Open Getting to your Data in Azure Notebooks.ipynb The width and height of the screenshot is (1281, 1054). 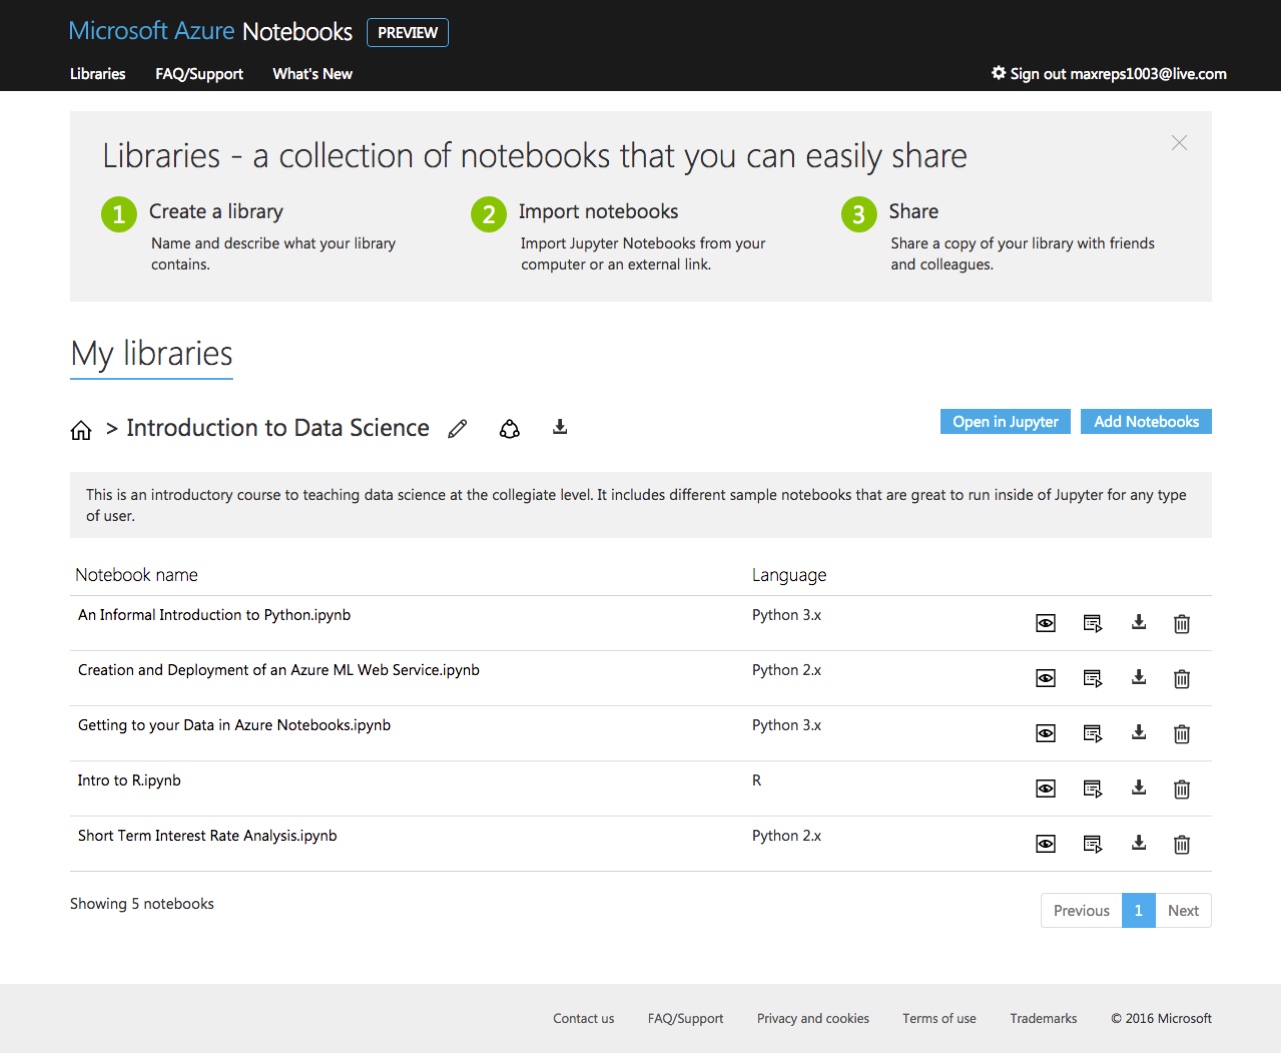234,725
